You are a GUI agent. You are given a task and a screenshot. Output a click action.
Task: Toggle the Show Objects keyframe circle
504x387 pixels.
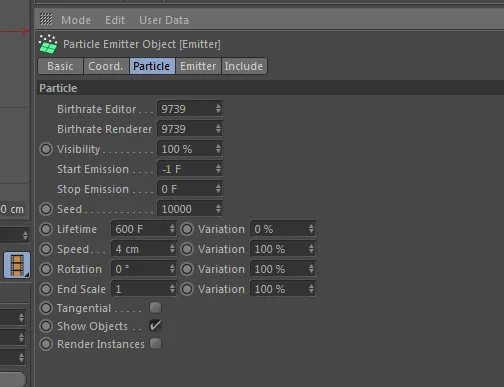[46, 326]
